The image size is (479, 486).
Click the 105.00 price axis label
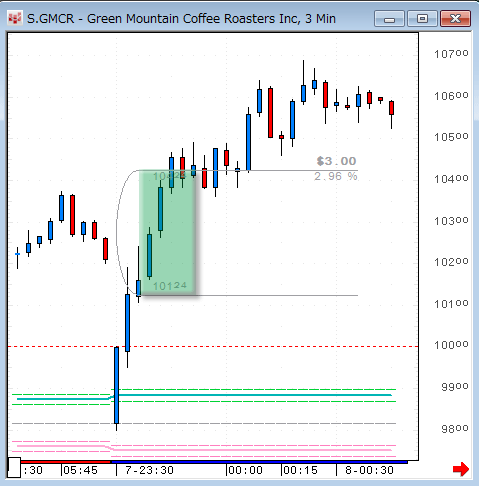click(x=451, y=137)
